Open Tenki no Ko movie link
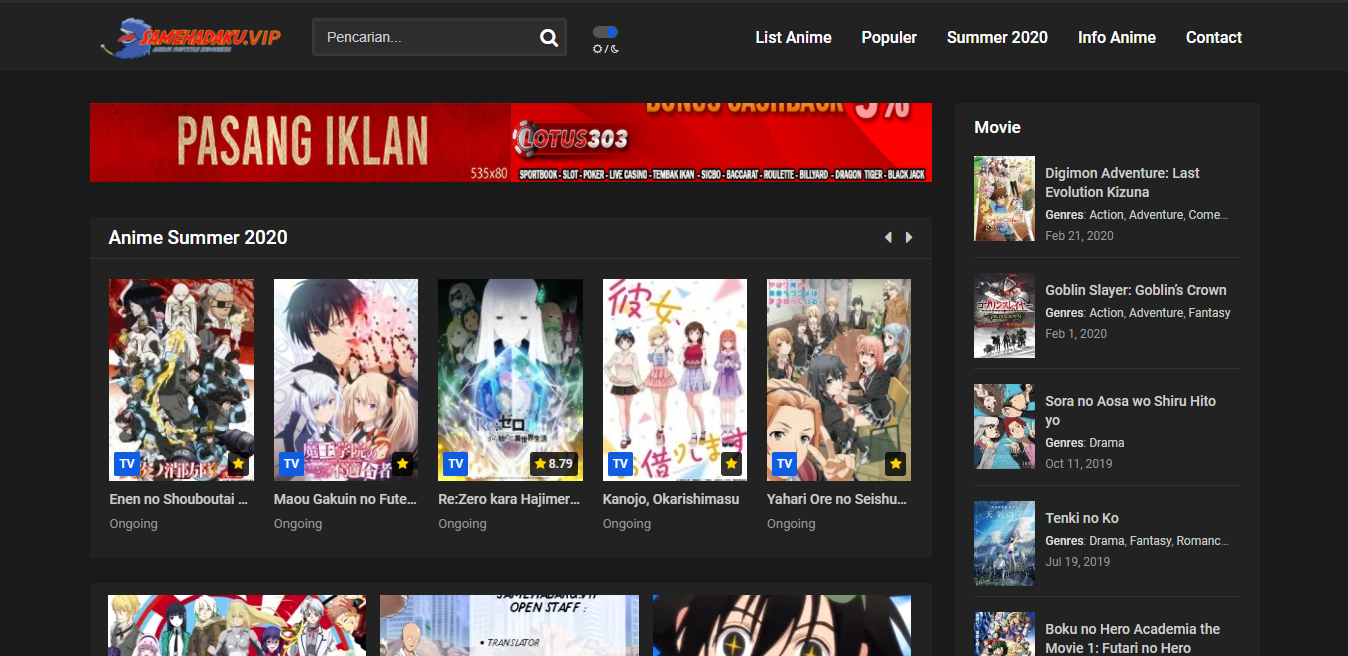This screenshot has height=656, width=1348. [1082, 518]
